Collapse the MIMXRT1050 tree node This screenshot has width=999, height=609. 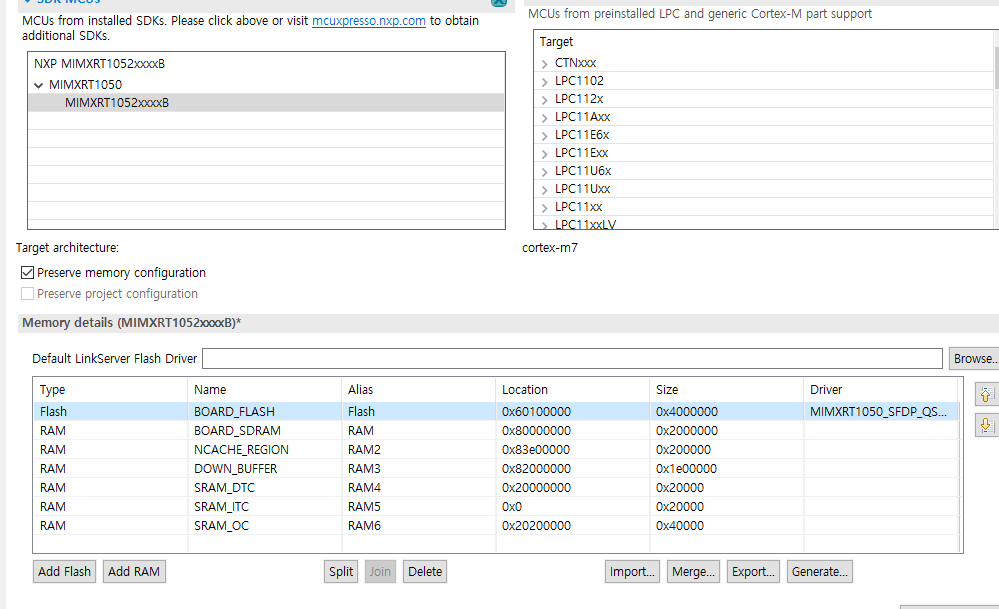click(x=38, y=84)
